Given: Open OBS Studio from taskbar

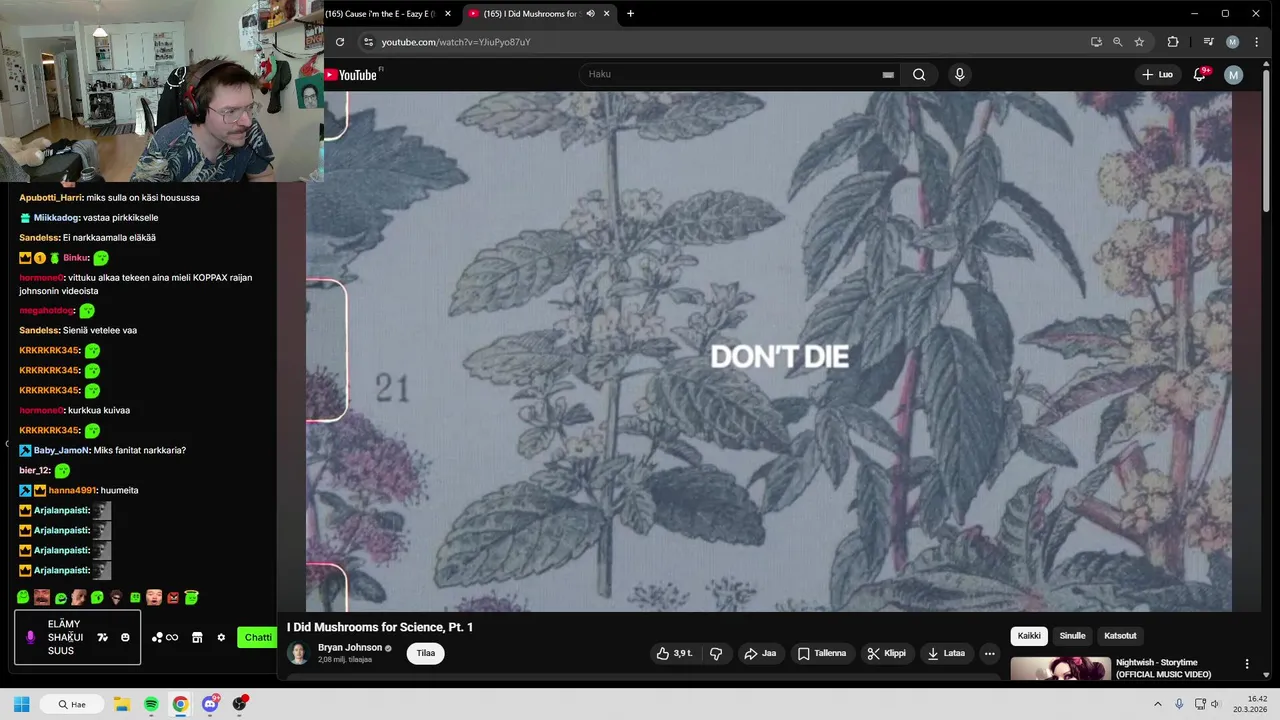Looking at the screenshot, I should coord(240,704).
